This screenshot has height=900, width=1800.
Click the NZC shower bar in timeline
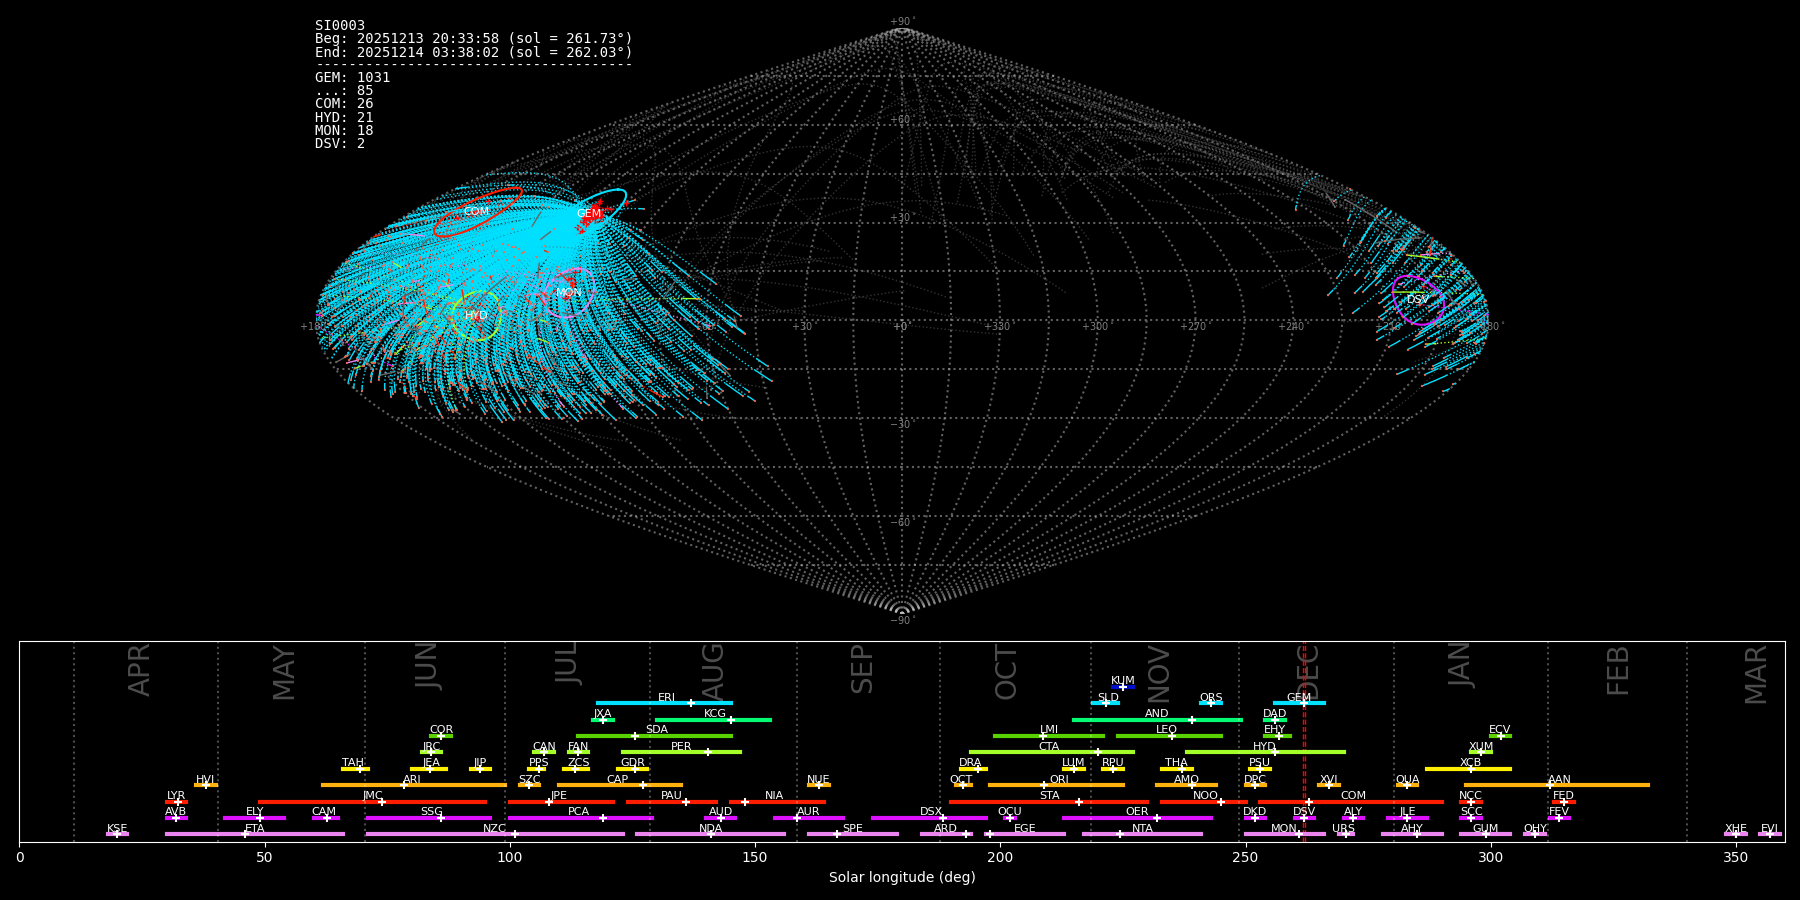tap(495, 834)
